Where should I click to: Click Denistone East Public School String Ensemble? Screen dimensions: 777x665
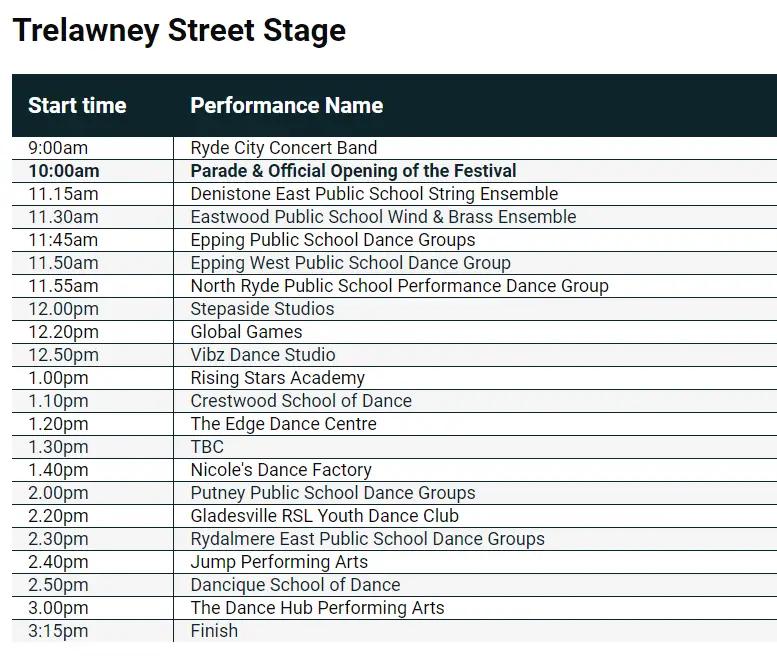(374, 194)
